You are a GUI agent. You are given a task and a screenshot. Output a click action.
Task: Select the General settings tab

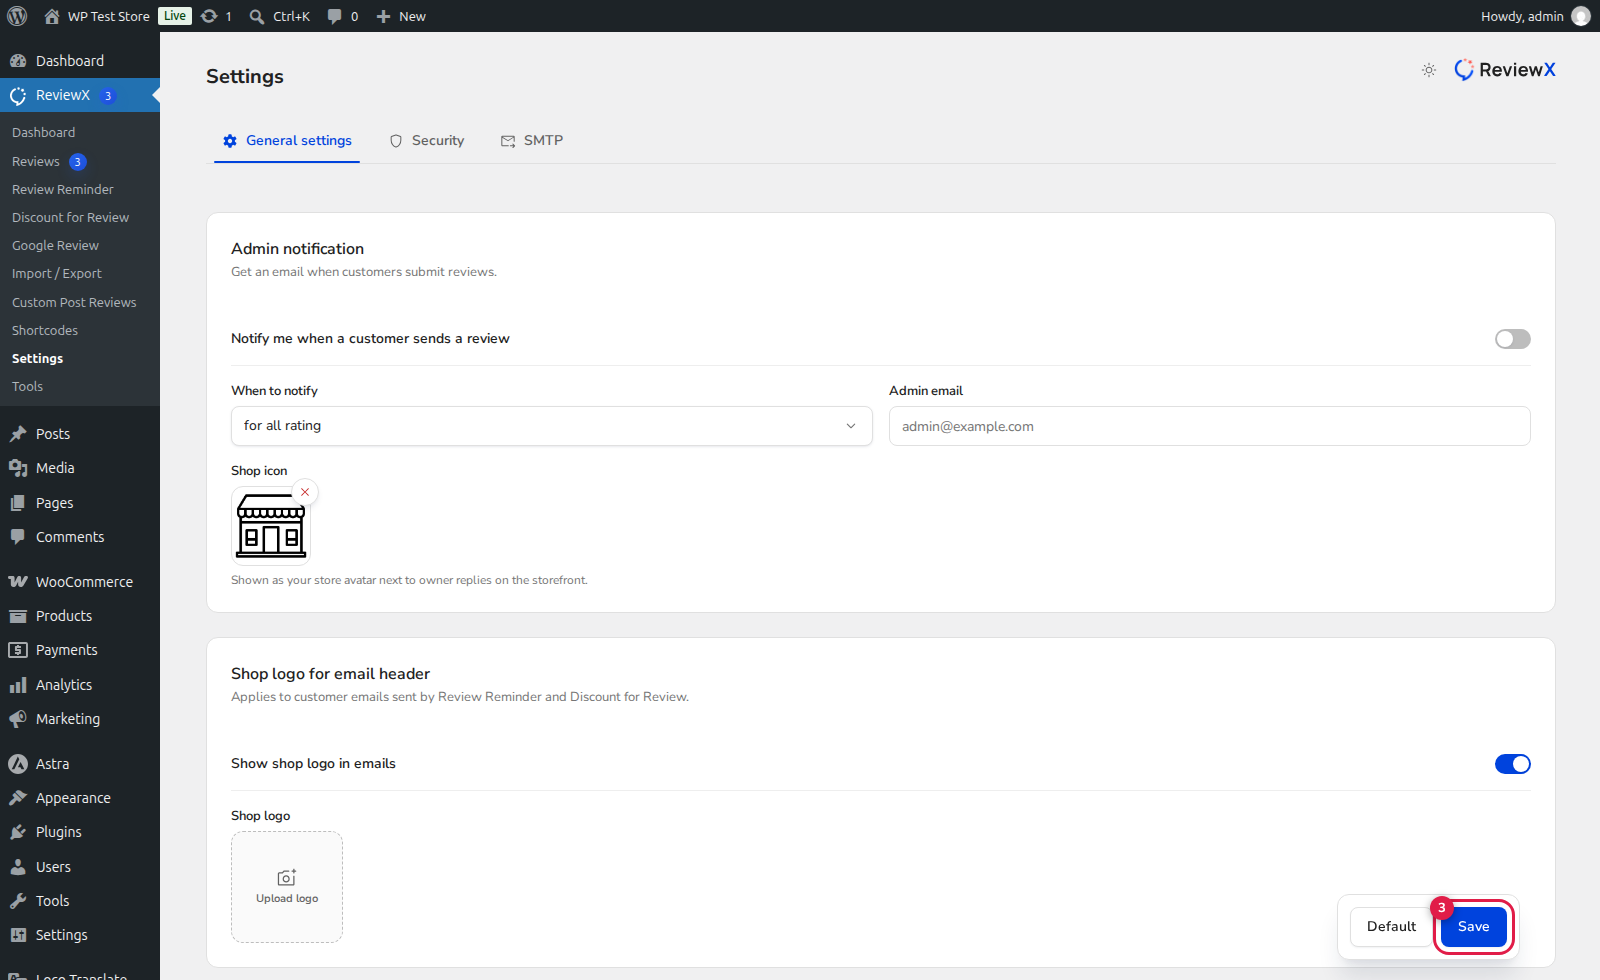[288, 141]
